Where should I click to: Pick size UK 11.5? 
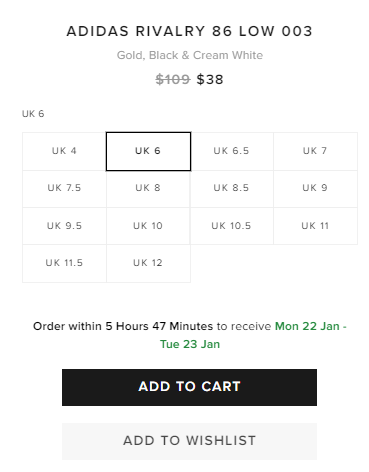click(64, 263)
